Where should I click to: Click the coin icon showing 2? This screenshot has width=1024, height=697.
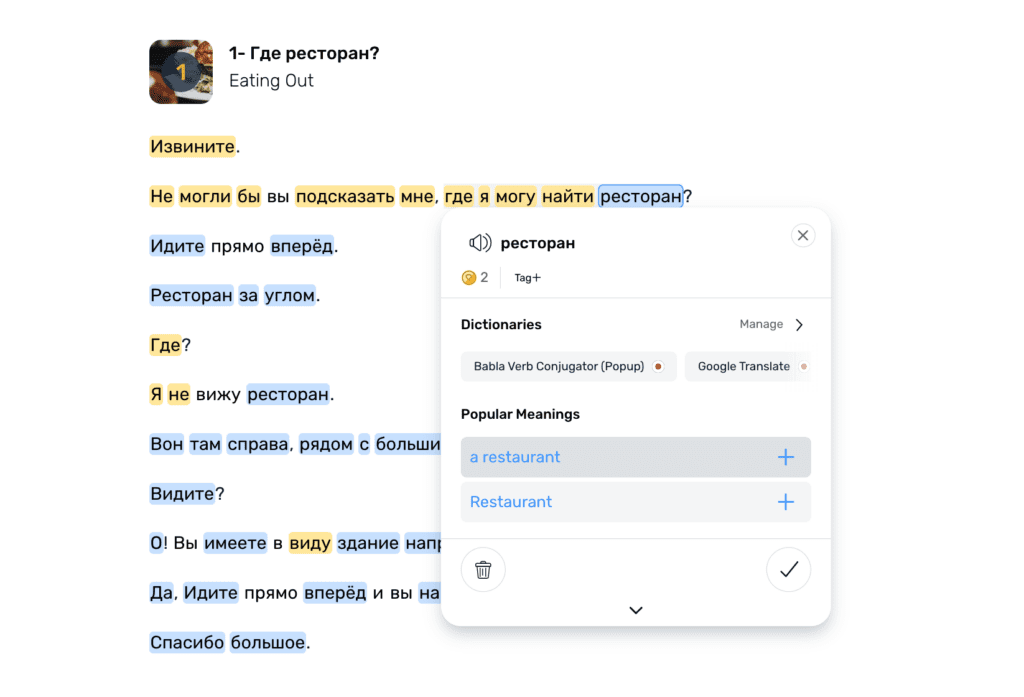tap(469, 278)
